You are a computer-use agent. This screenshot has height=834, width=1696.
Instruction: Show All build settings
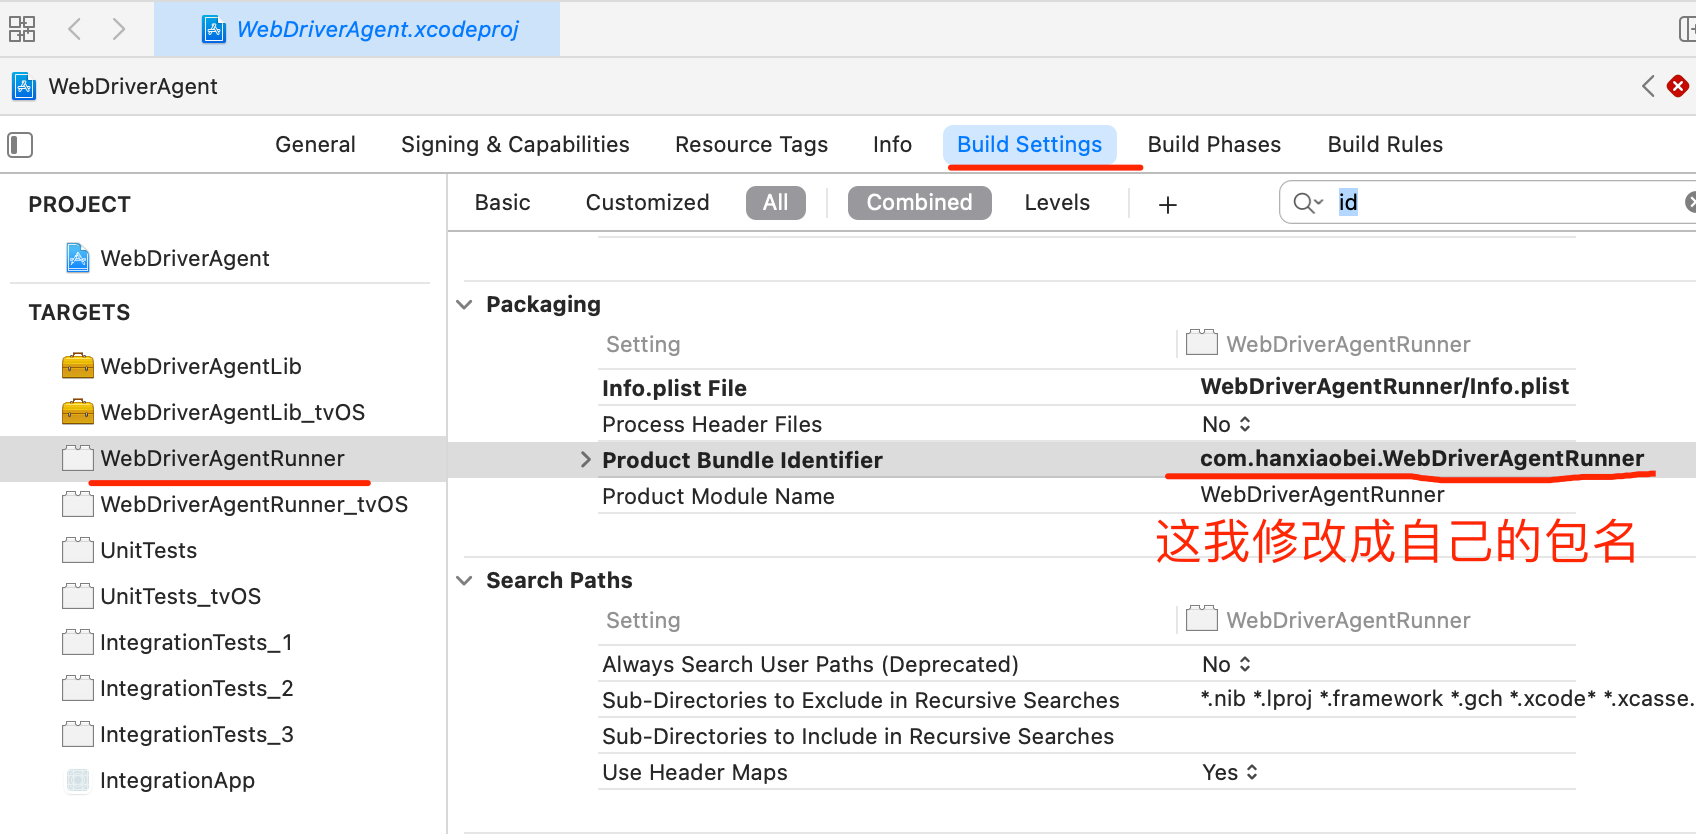(x=776, y=203)
